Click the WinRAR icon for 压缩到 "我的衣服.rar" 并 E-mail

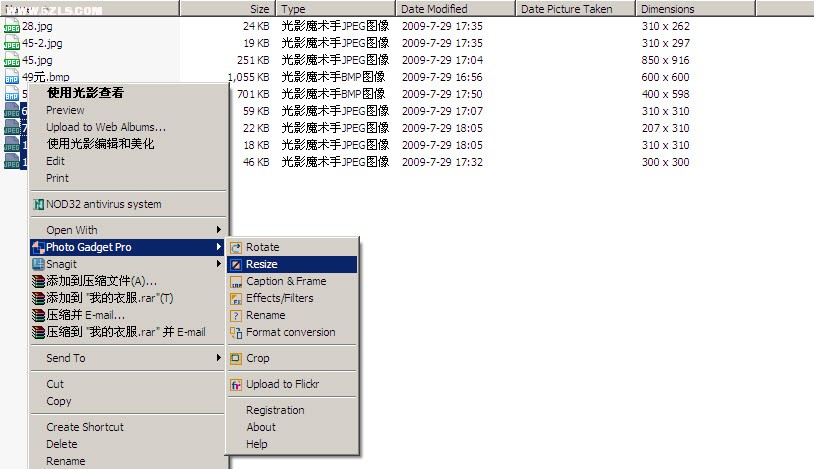click(38, 332)
